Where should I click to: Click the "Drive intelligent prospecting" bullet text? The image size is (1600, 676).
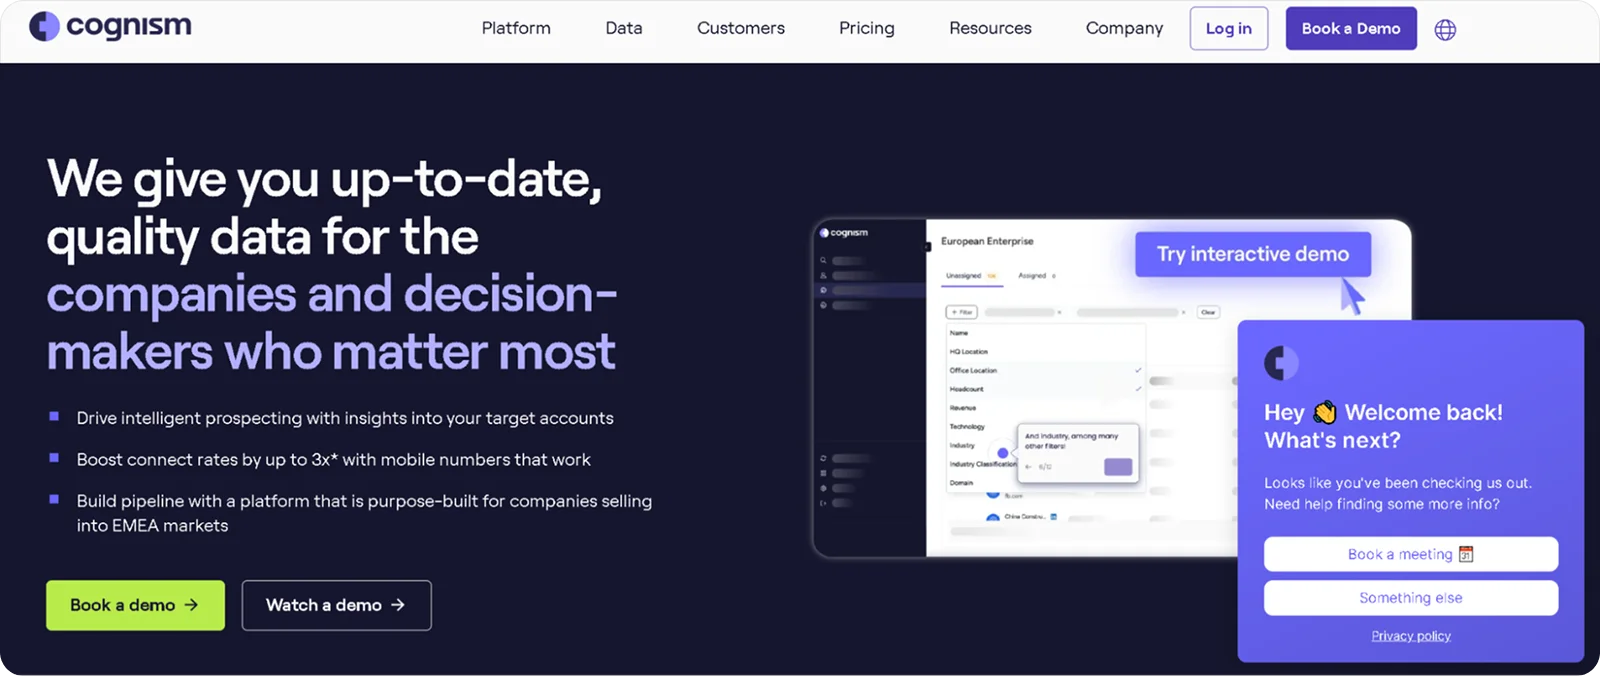[345, 418]
